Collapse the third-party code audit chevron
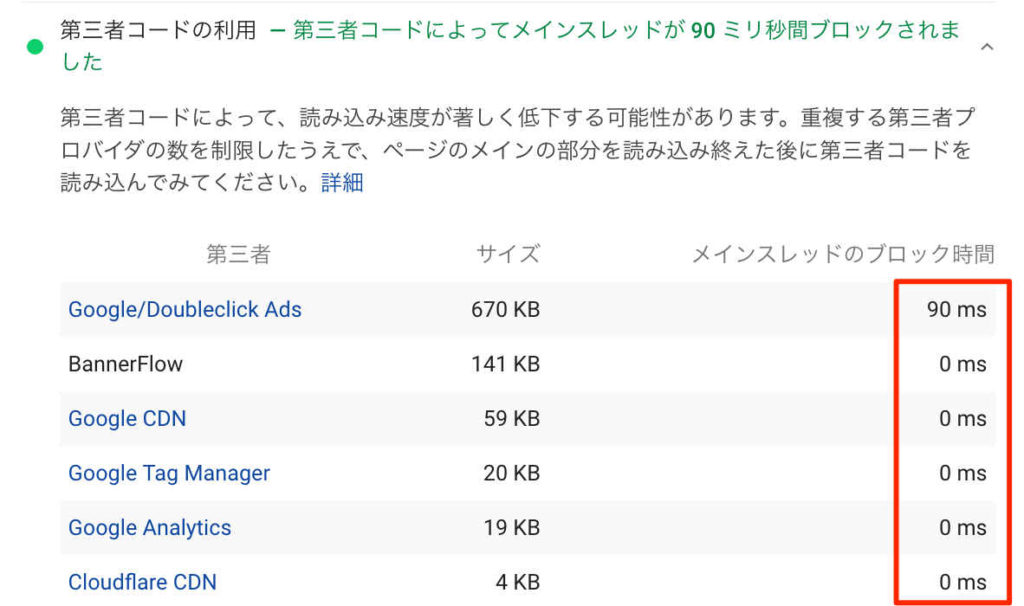This screenshot has width=1024, height=606. (x=987, y=47)
